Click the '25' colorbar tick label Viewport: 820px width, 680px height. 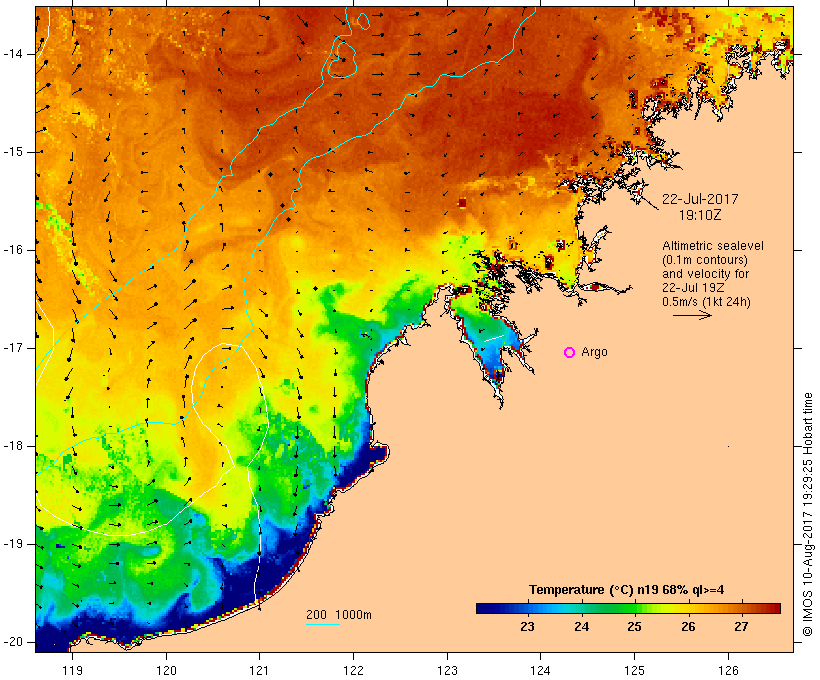coord(634,627)
